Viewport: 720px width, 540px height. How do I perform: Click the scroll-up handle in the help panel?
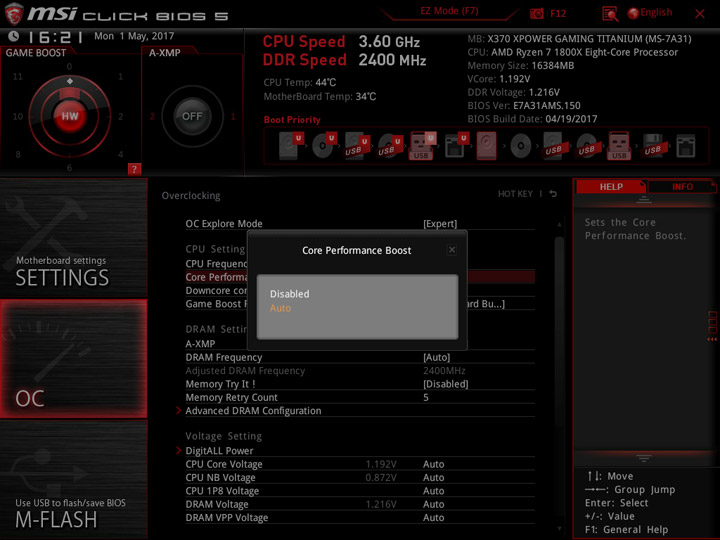643,200
